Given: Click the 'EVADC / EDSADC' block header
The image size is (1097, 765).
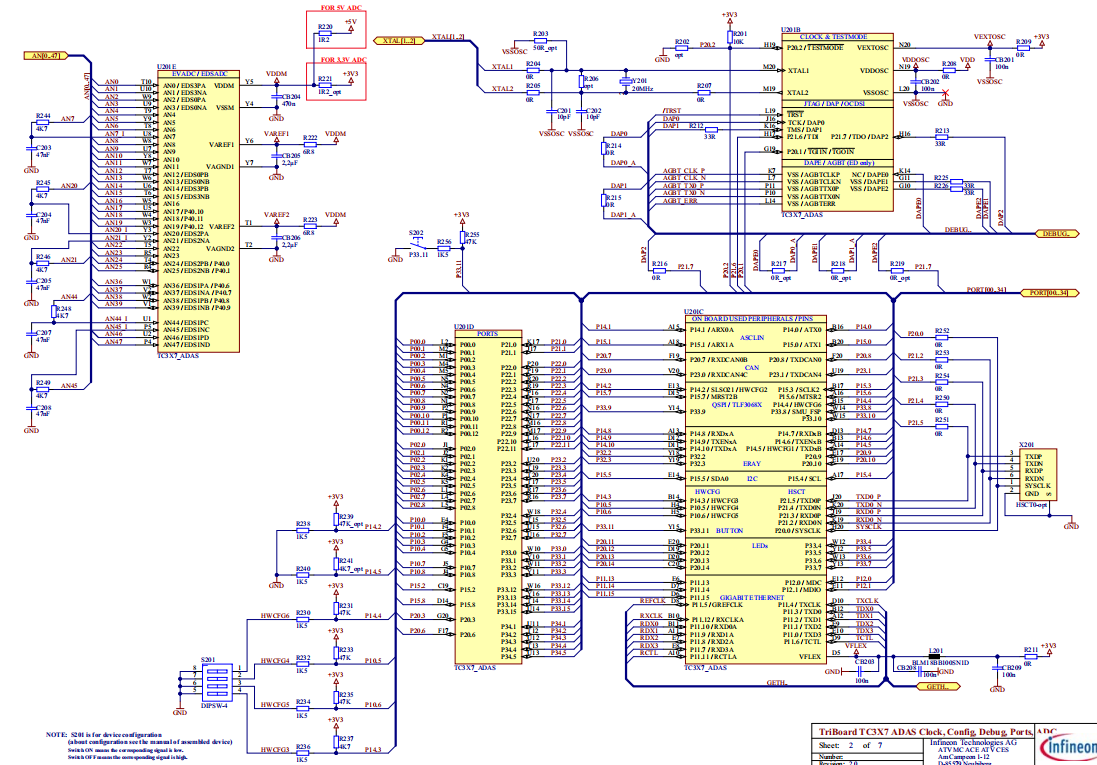Looking at the screenshot, I should pos(200,73).
